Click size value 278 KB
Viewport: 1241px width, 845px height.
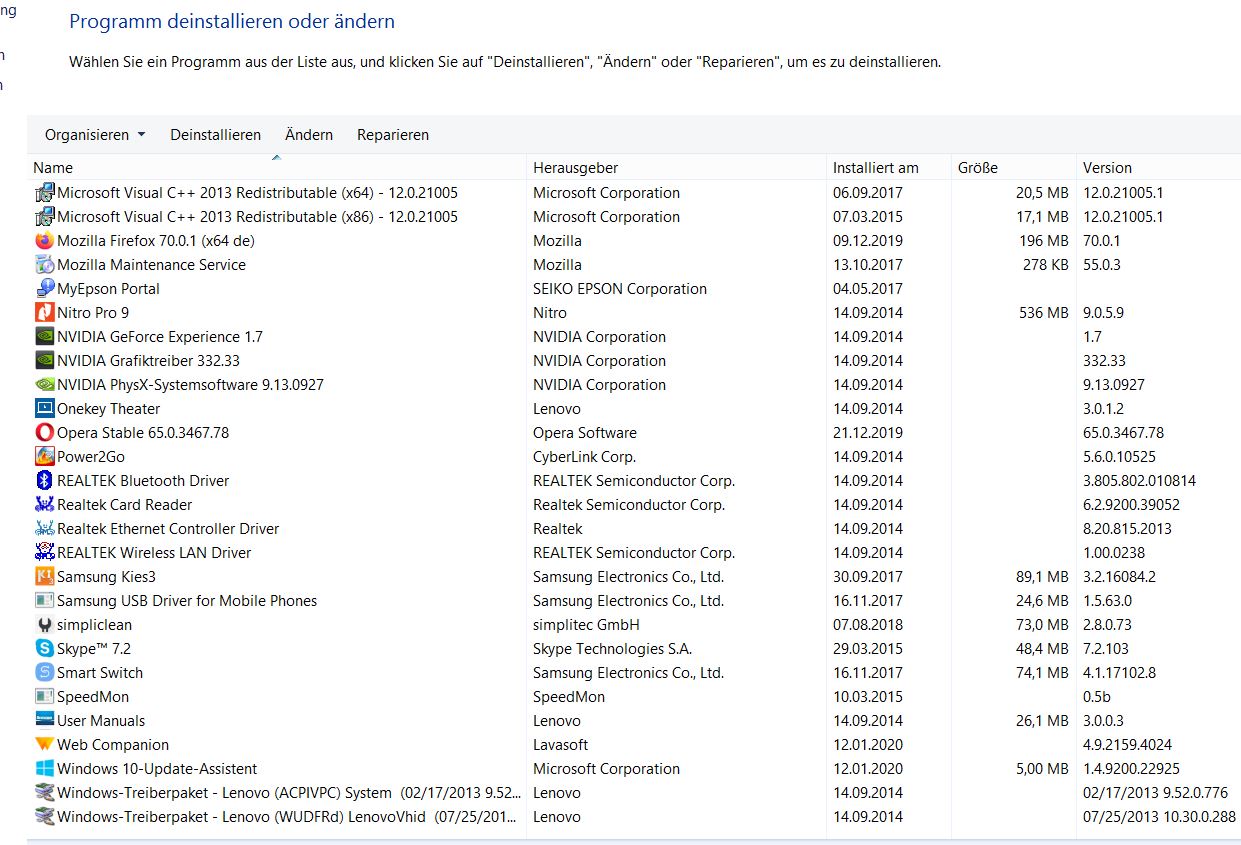click(1044, 264)
